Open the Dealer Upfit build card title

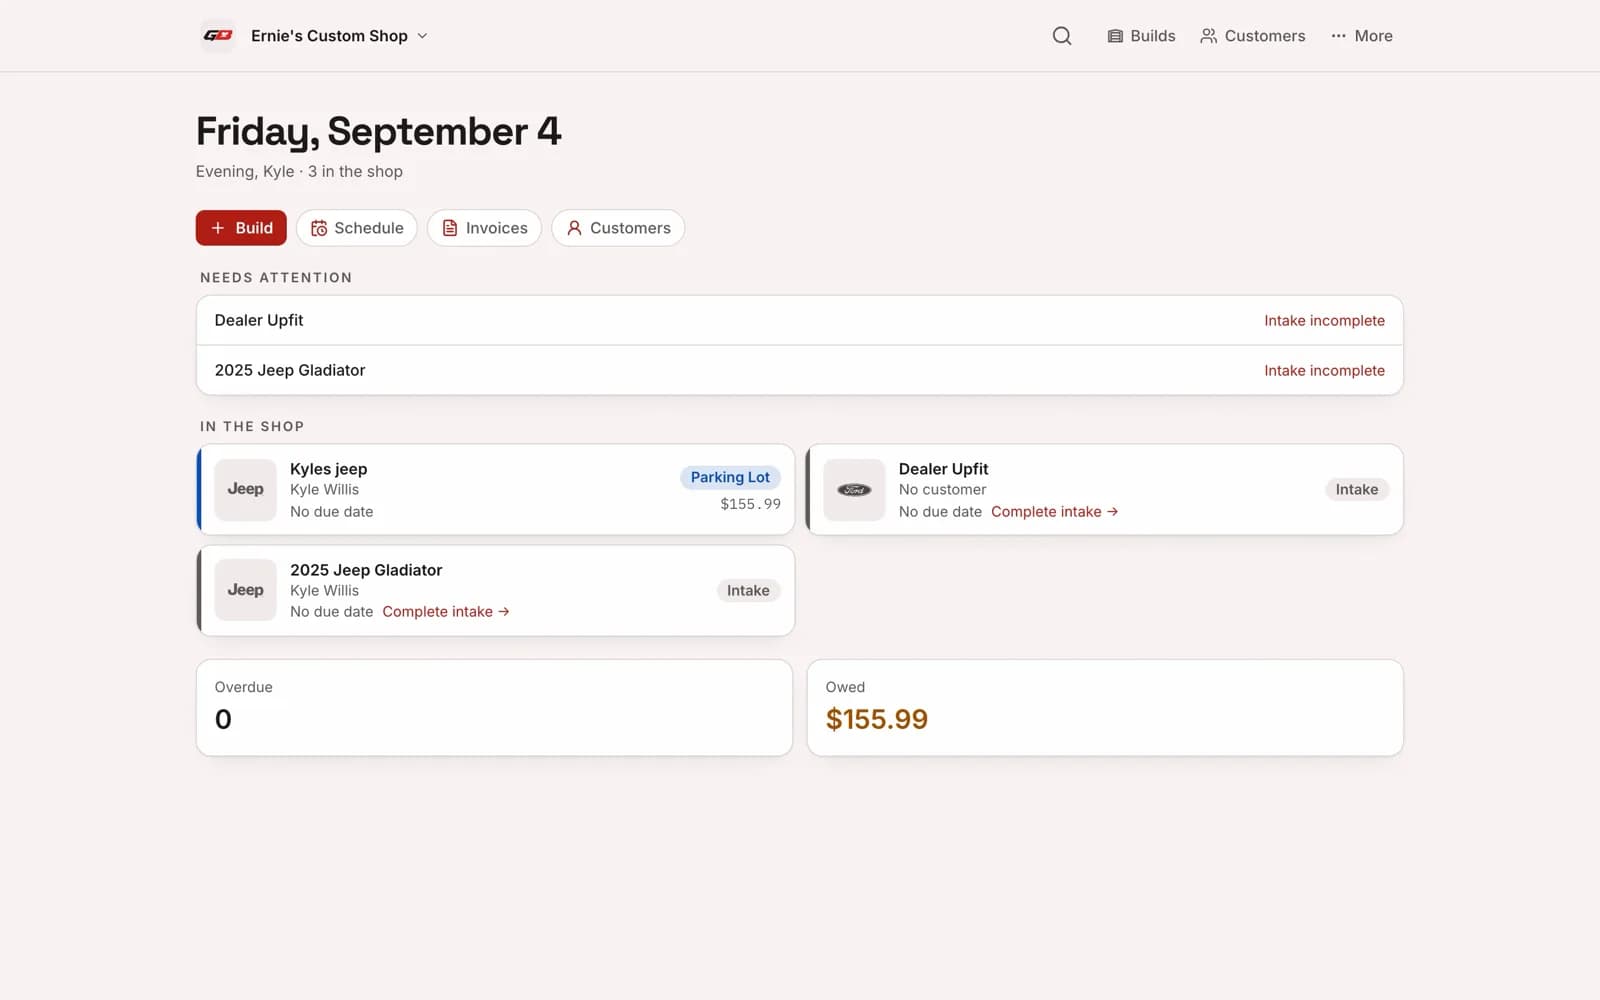pyautogui.click(x=943, y=469)
